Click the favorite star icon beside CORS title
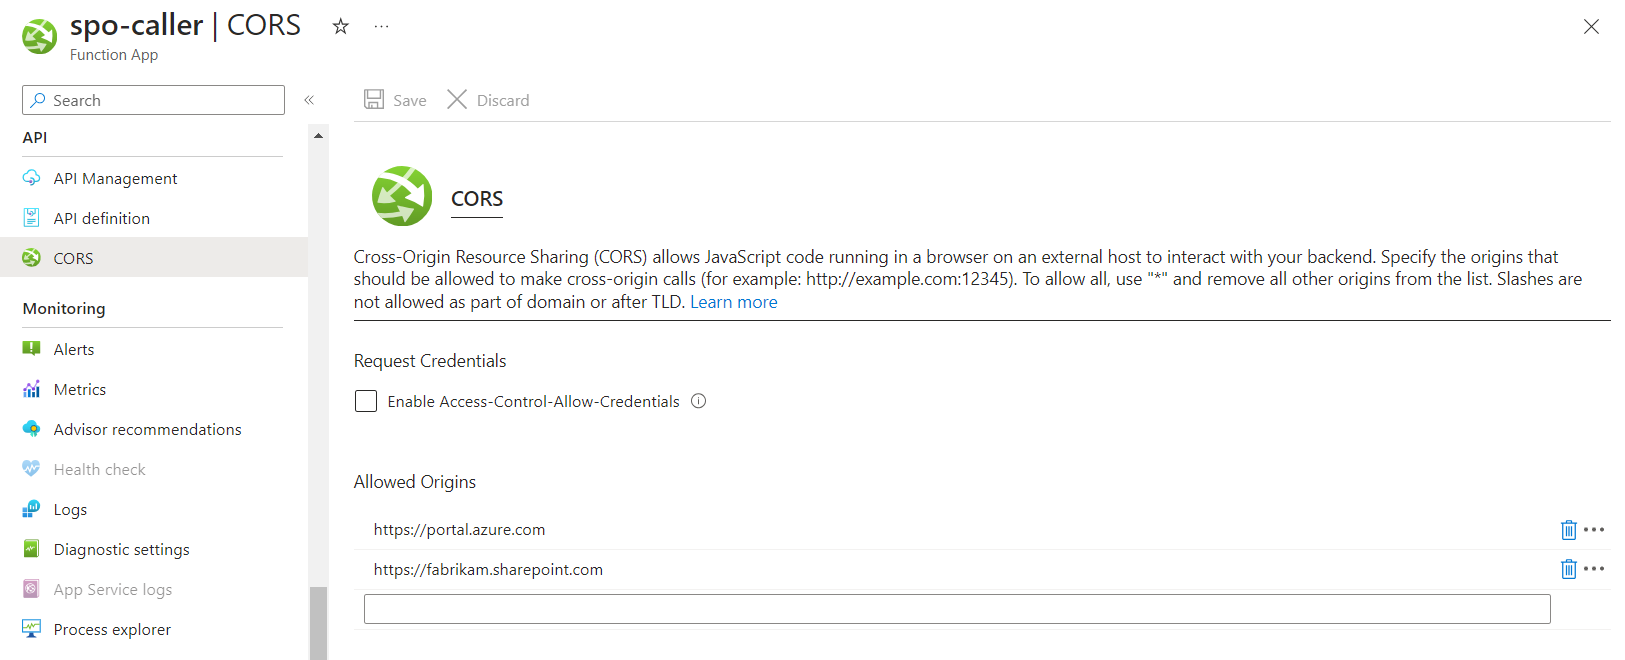Image resolution: width=1625 pixels, height=660 pixels. [x=341, y=27]
